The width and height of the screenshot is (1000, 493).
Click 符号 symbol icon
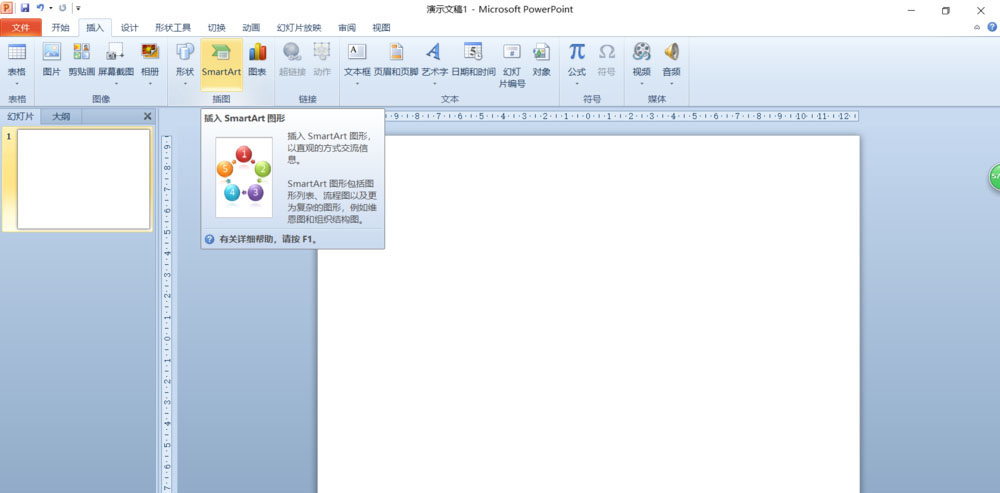coord(607,52)
